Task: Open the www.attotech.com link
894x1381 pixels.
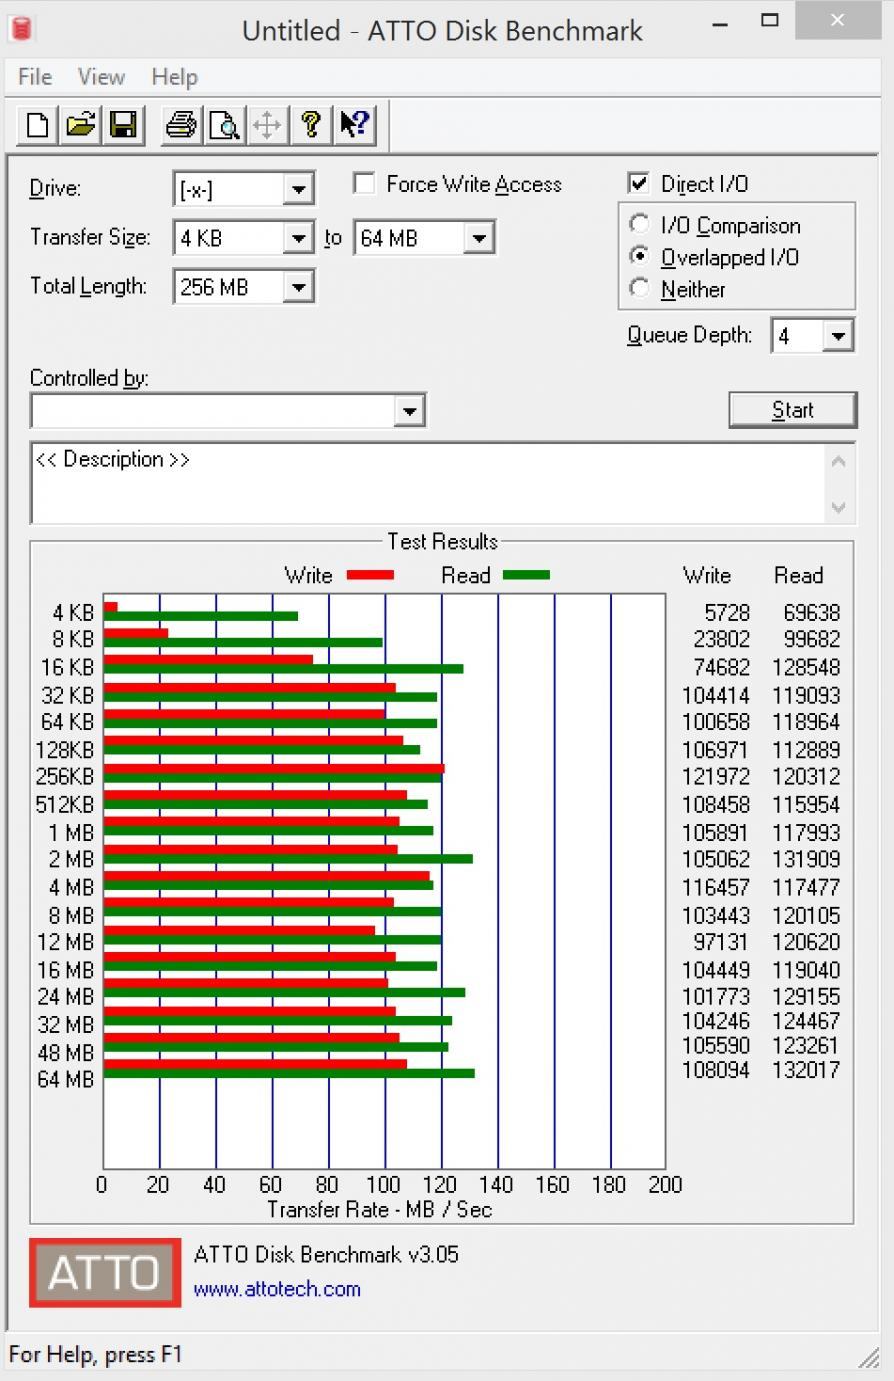Action: (x=277, y=1289)
